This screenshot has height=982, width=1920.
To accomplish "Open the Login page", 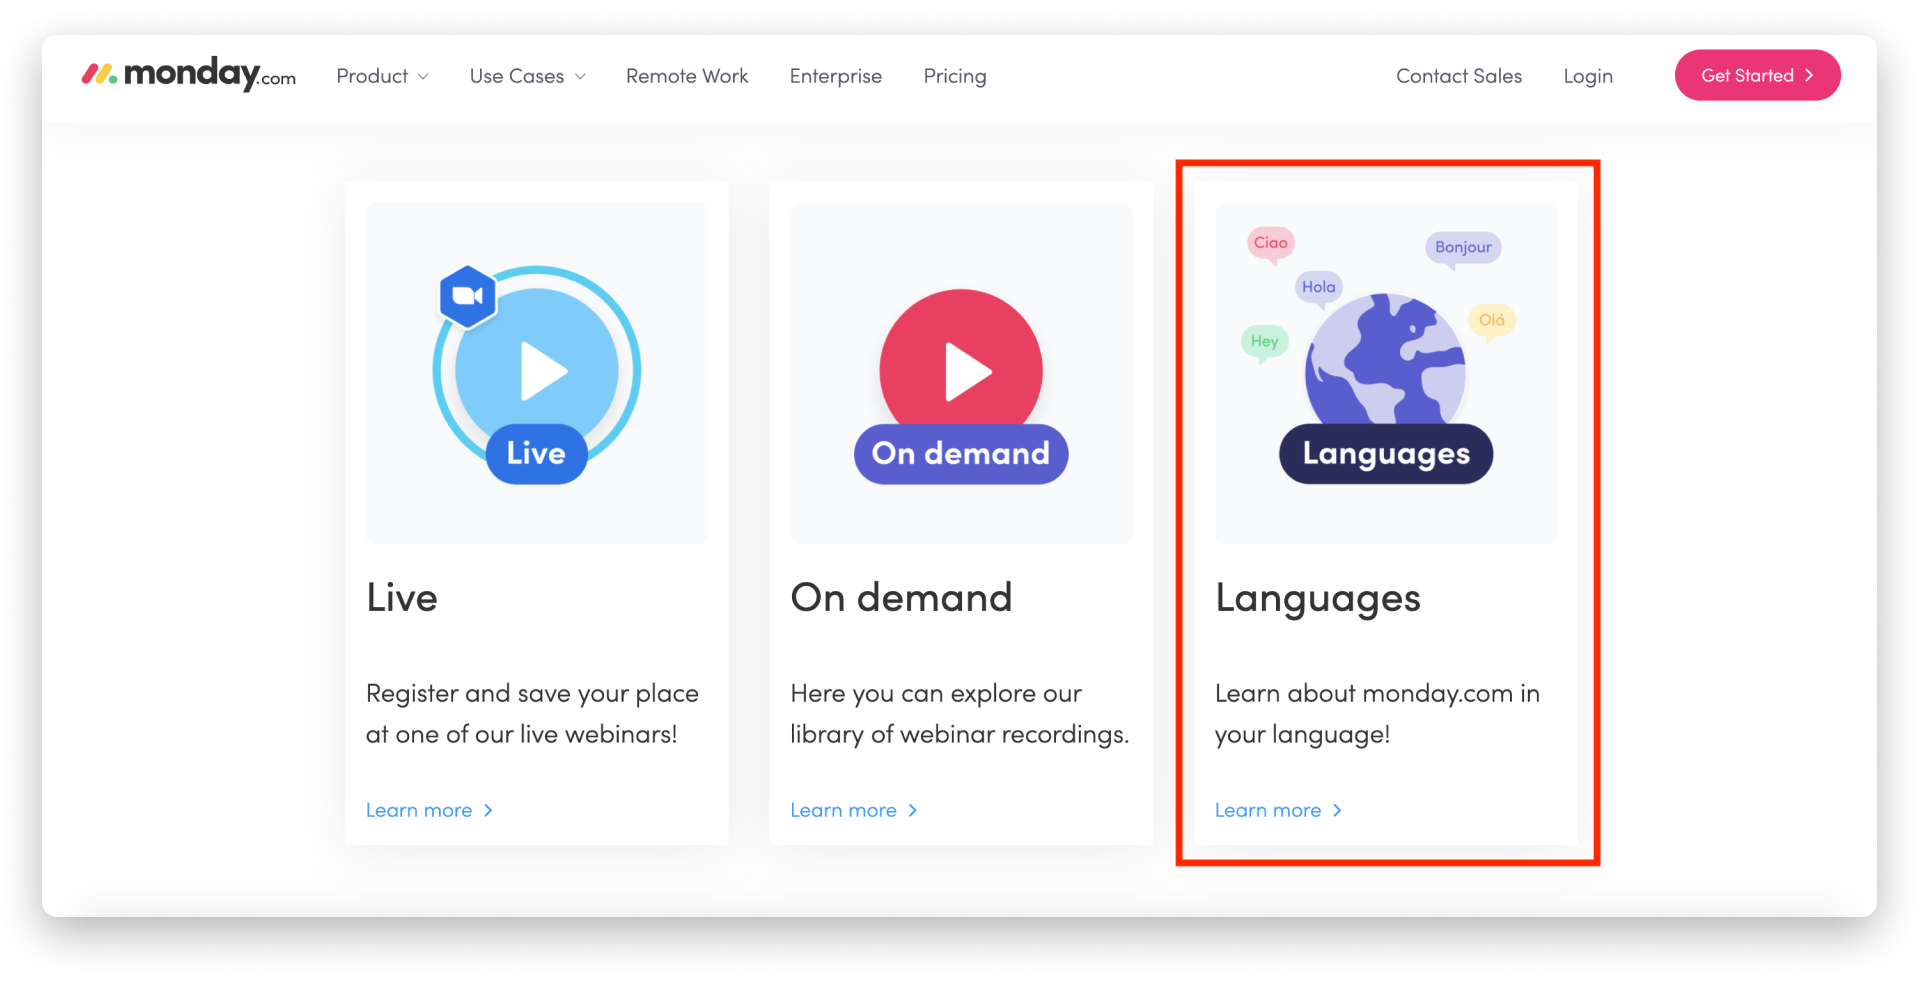I will tap(1588, 76).
